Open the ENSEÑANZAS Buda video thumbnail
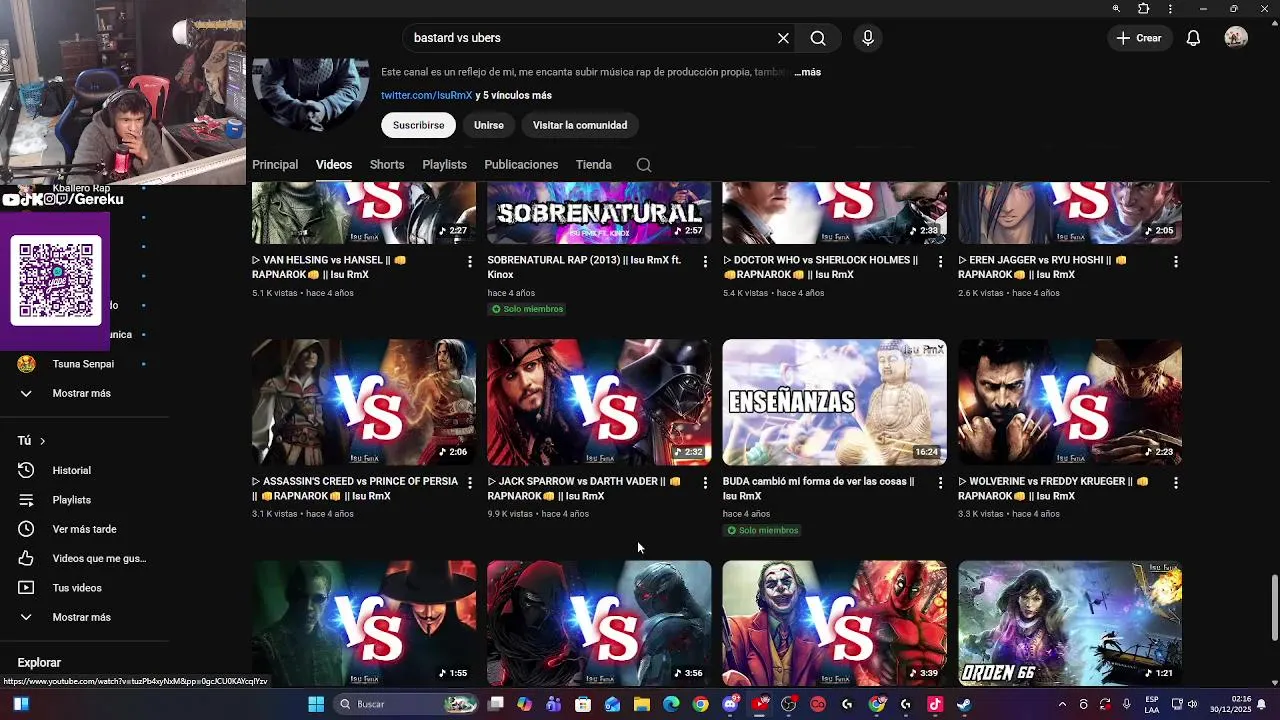Screen dimensions: 1280x720 tap(834, 402)
